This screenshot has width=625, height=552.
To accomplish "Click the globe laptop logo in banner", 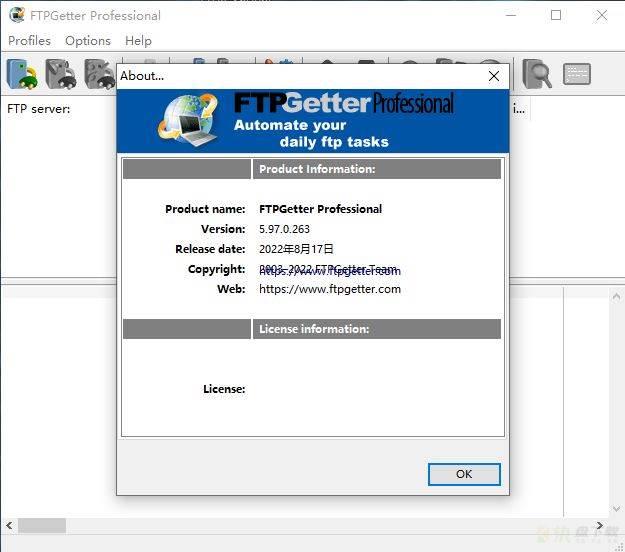I will tap(188, 120).
